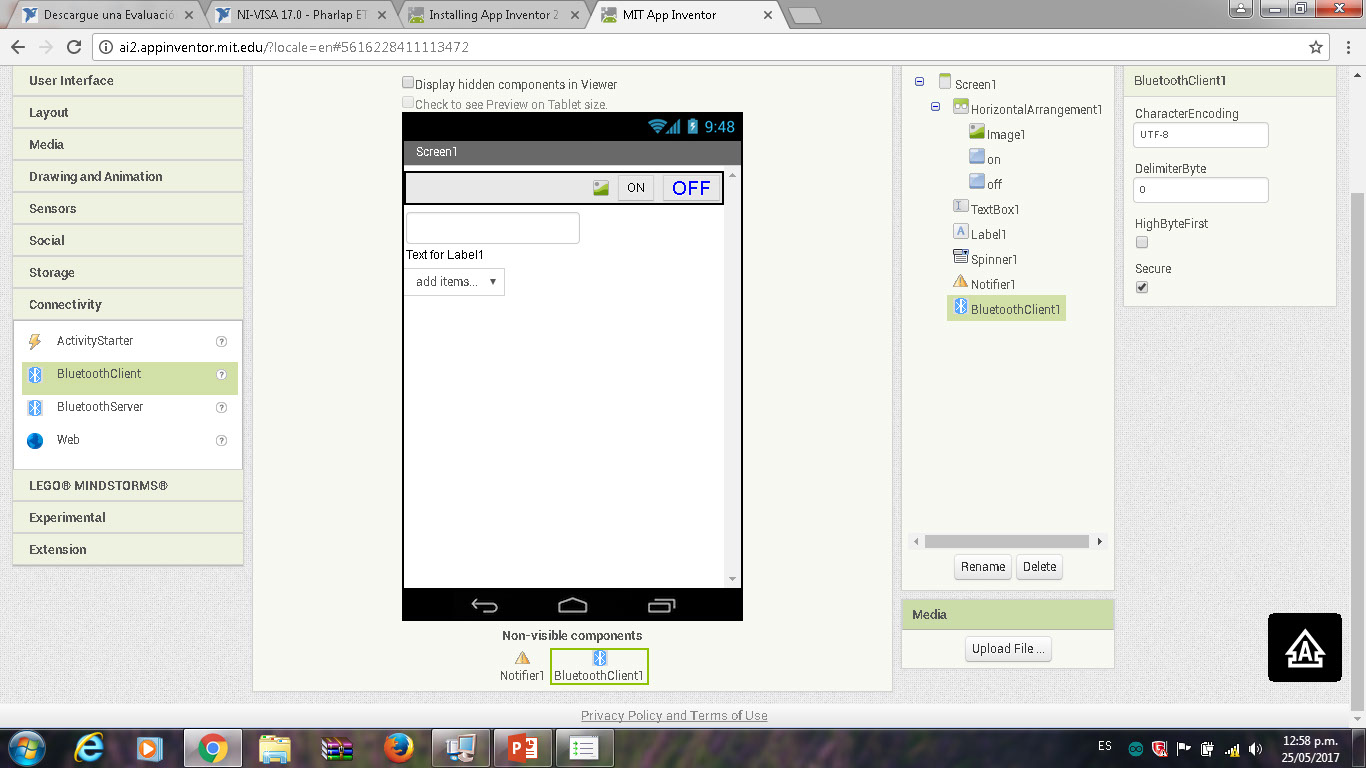This screenshot has height=768, width=1366.
Task: Click image placeholder in phone viewer
Action: click(x=601, y=188)
